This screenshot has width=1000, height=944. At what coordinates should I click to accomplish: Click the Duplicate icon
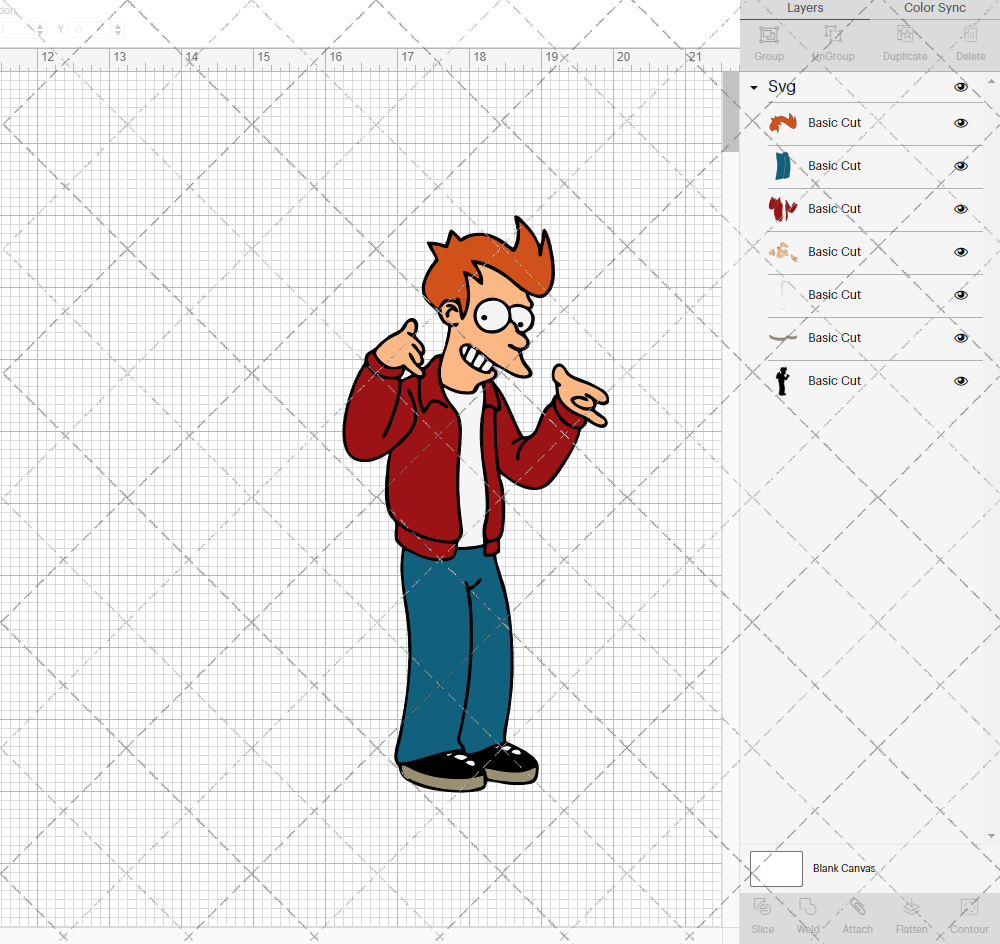pos(905,34)
